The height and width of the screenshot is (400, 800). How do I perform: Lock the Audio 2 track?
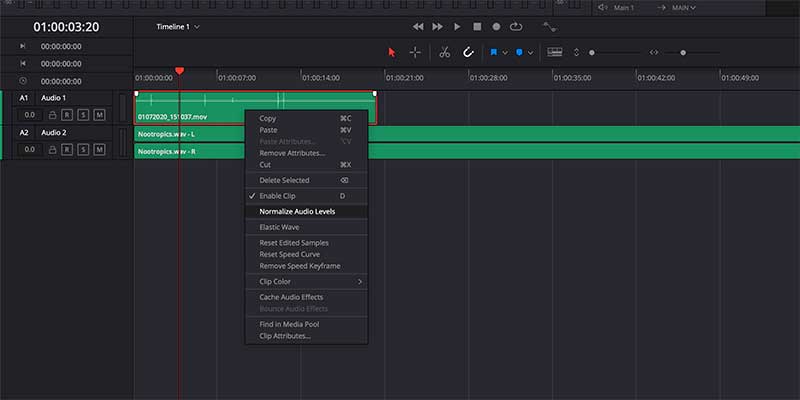click(x=52, y=150)
